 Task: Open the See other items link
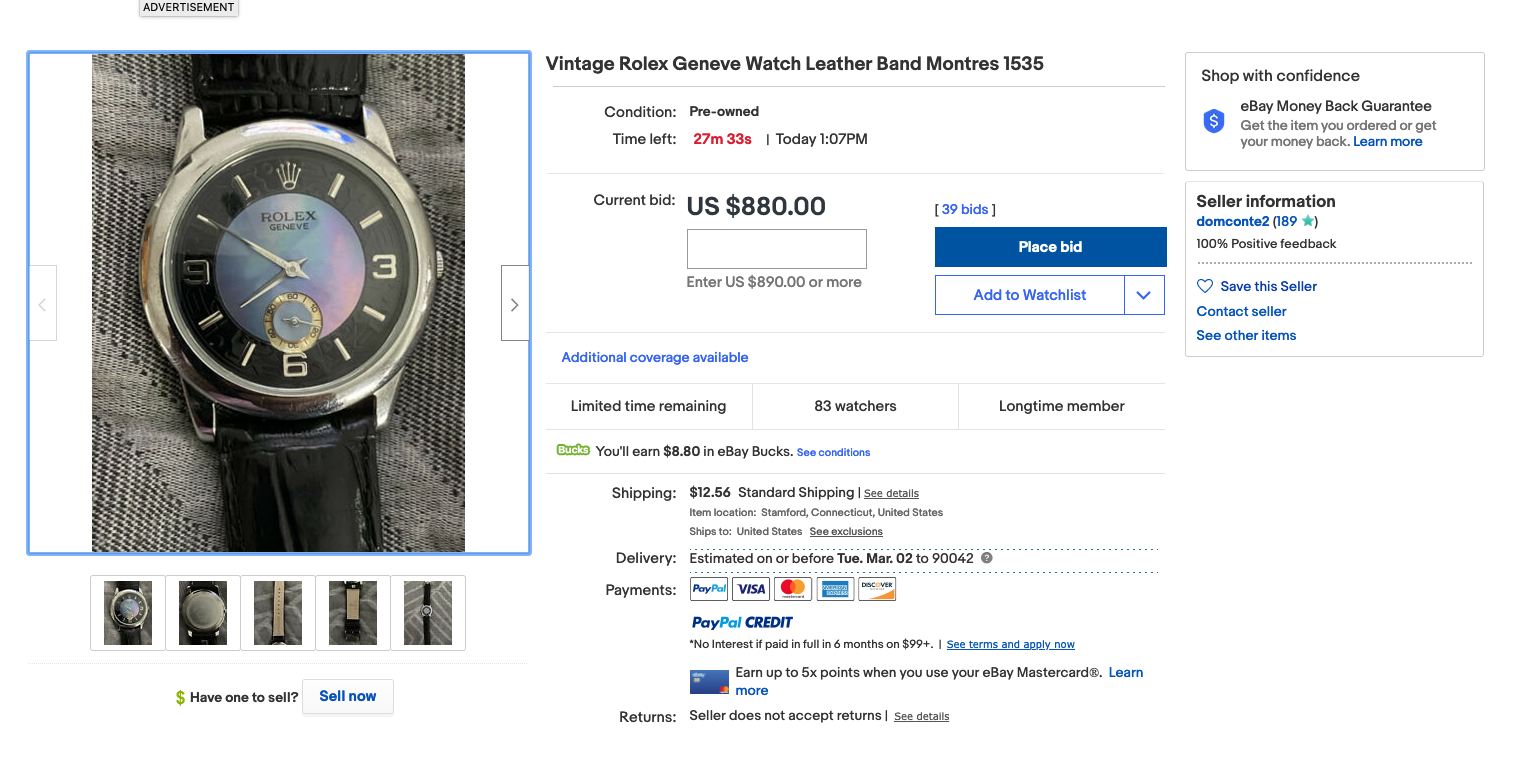coord(1246,335)
